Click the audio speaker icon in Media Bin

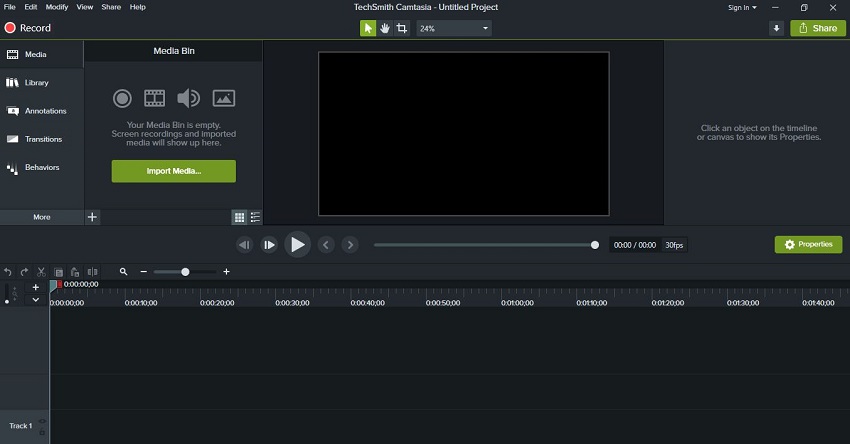coord(189,98)
